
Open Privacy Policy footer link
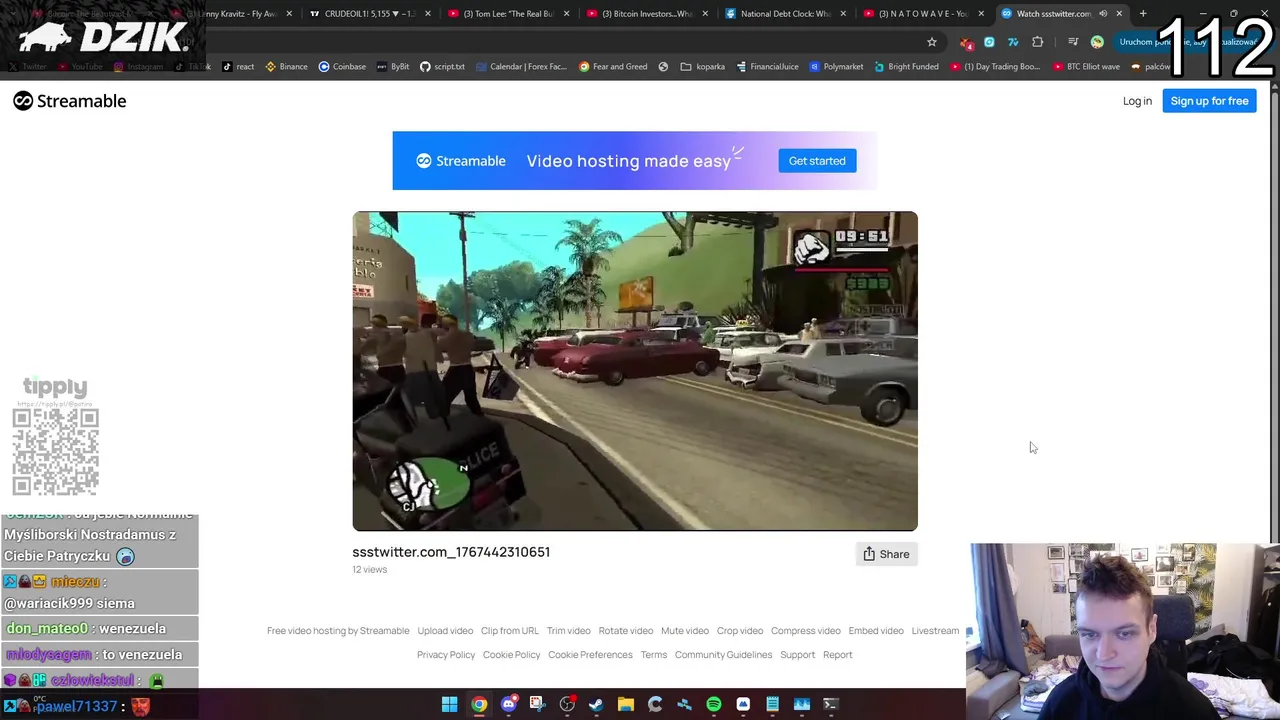[446, 655]
